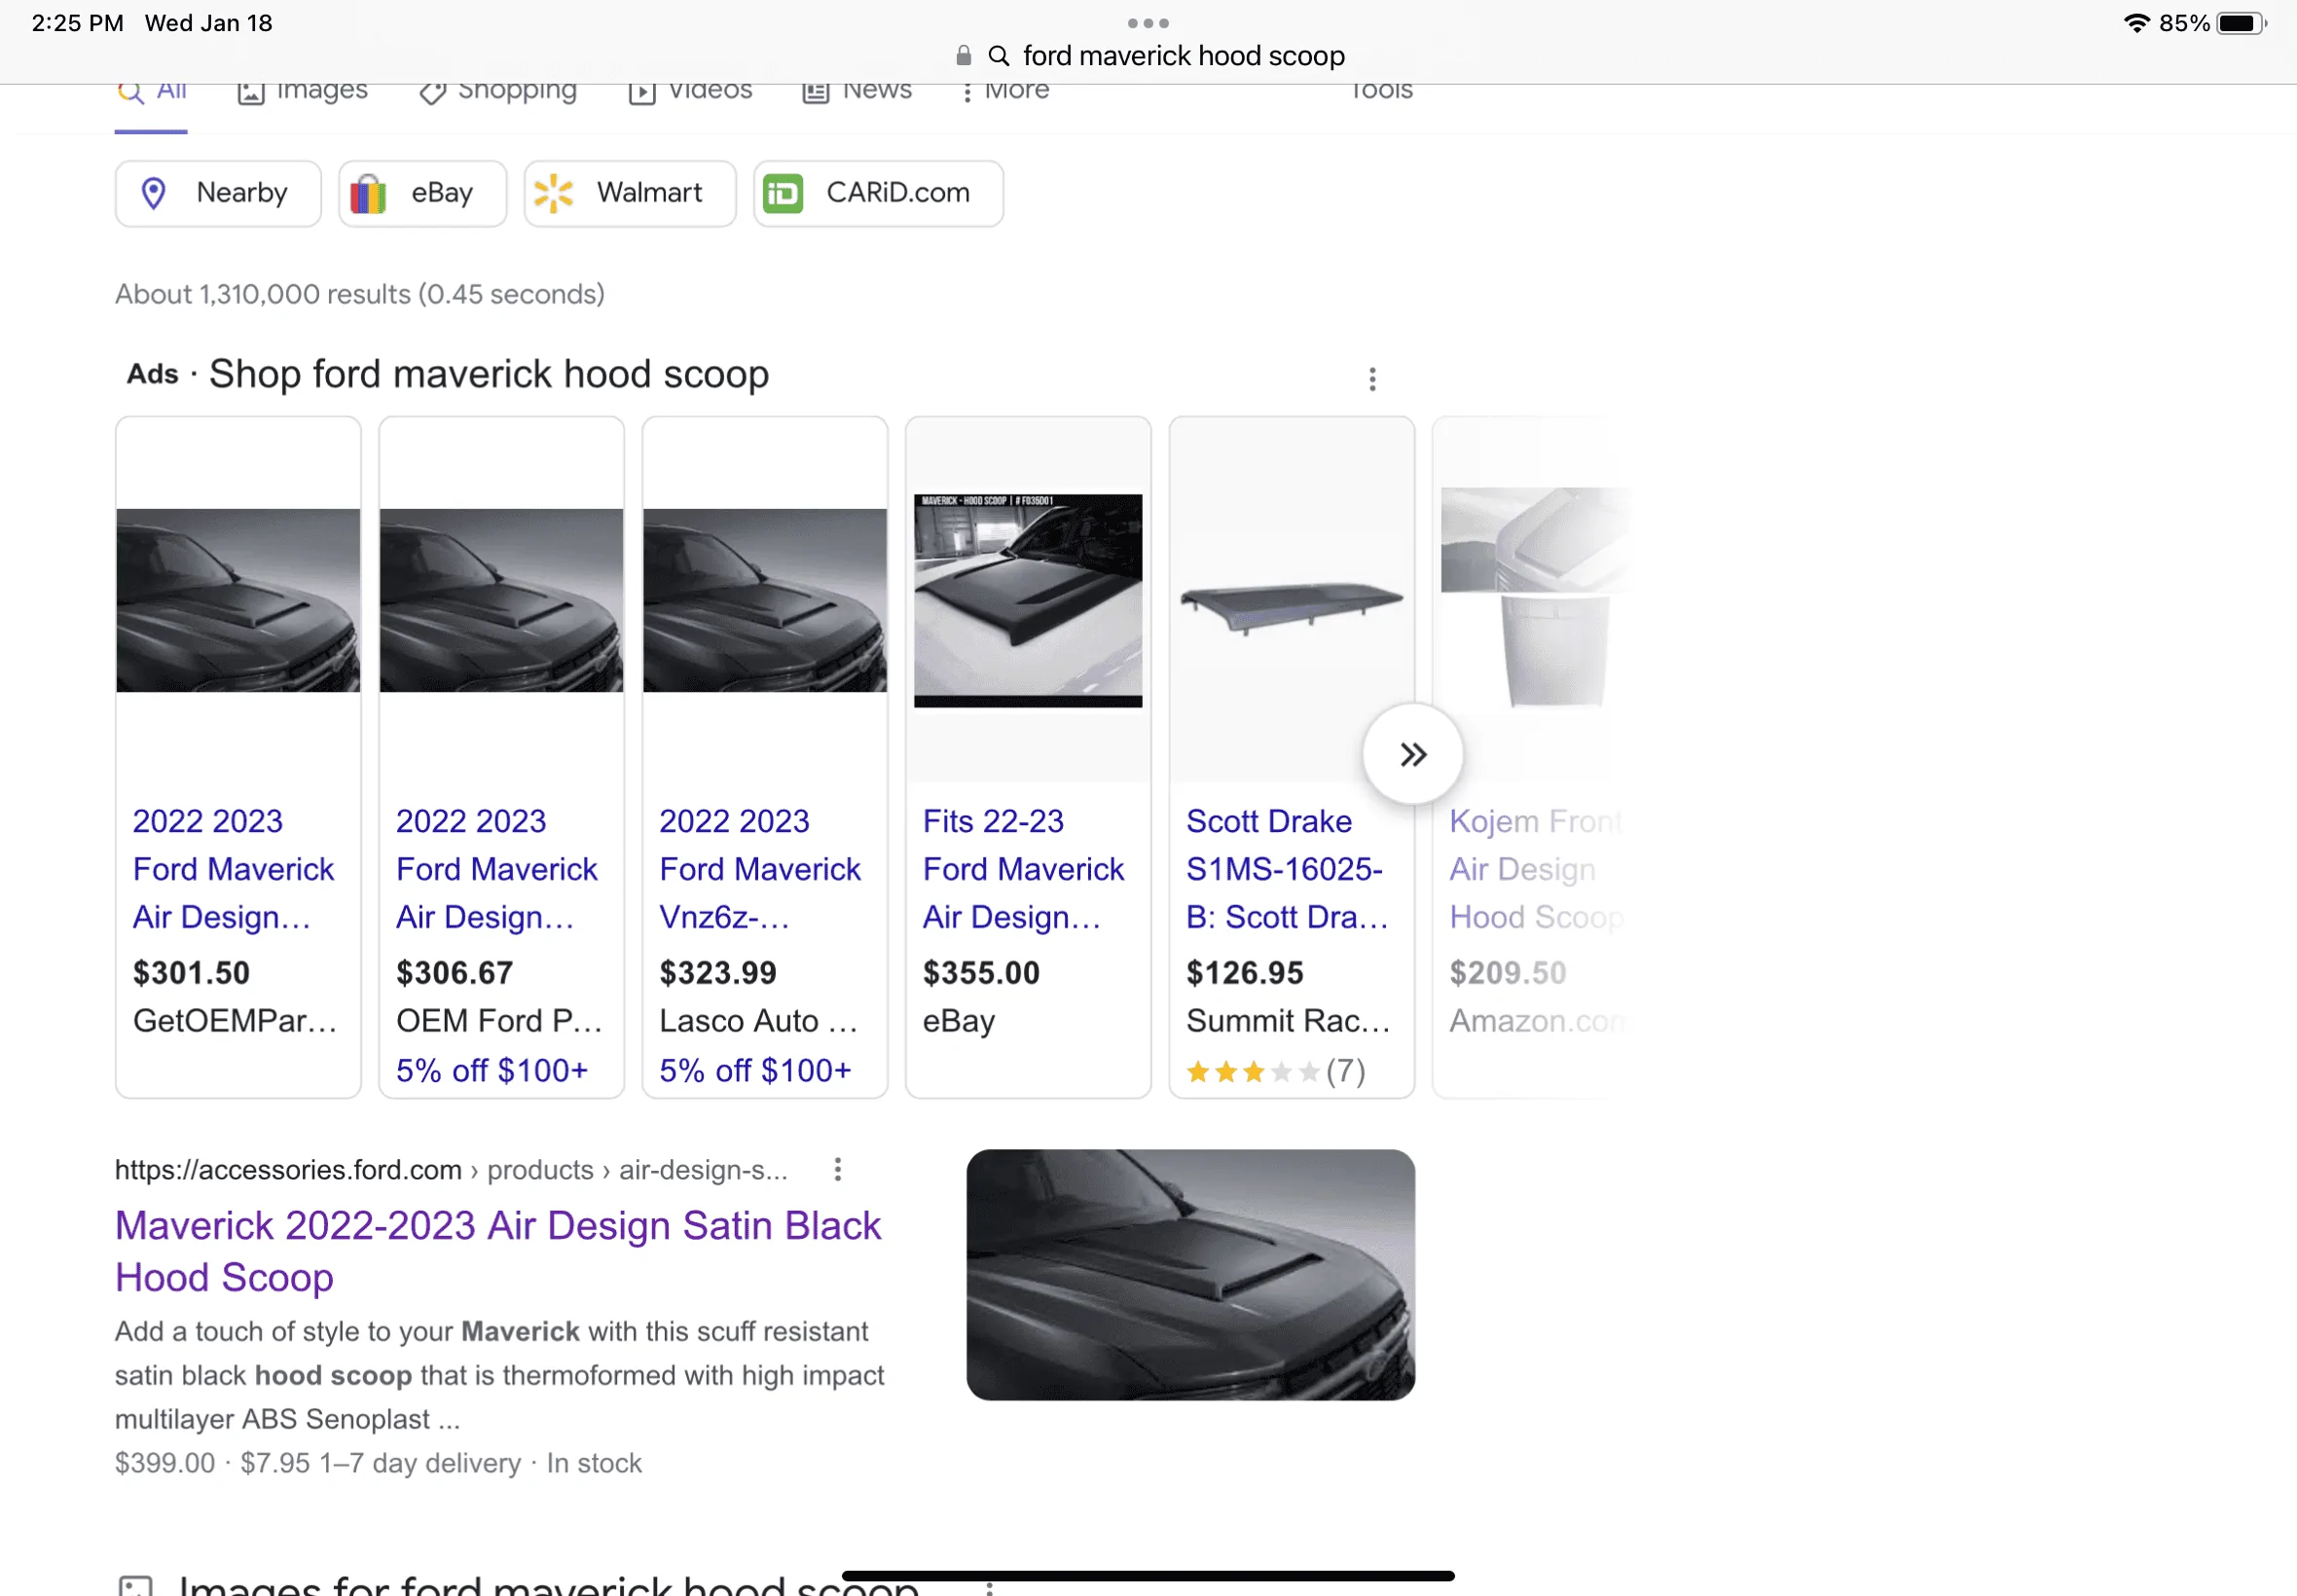Tap the address bar search text
This screenshot has width=2297, height=1596.
pyautogui.click(x=1183, y=56)
